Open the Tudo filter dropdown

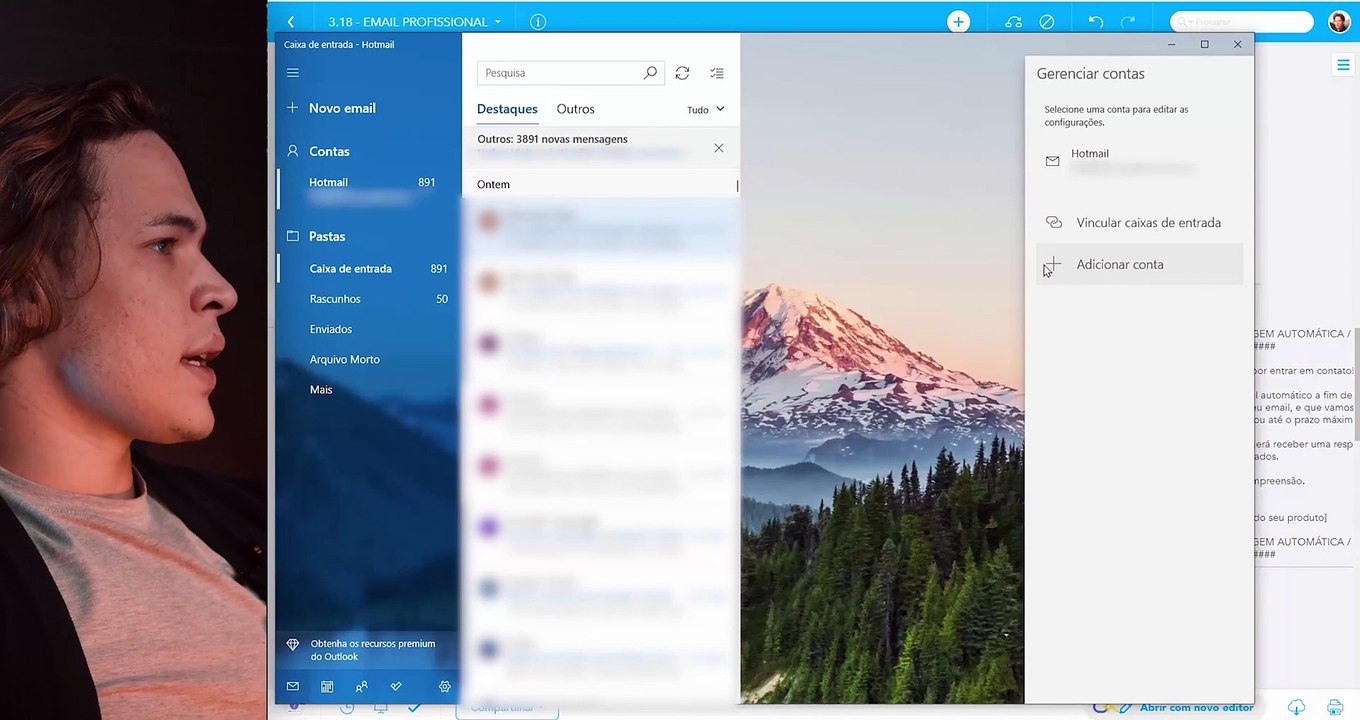706,110
